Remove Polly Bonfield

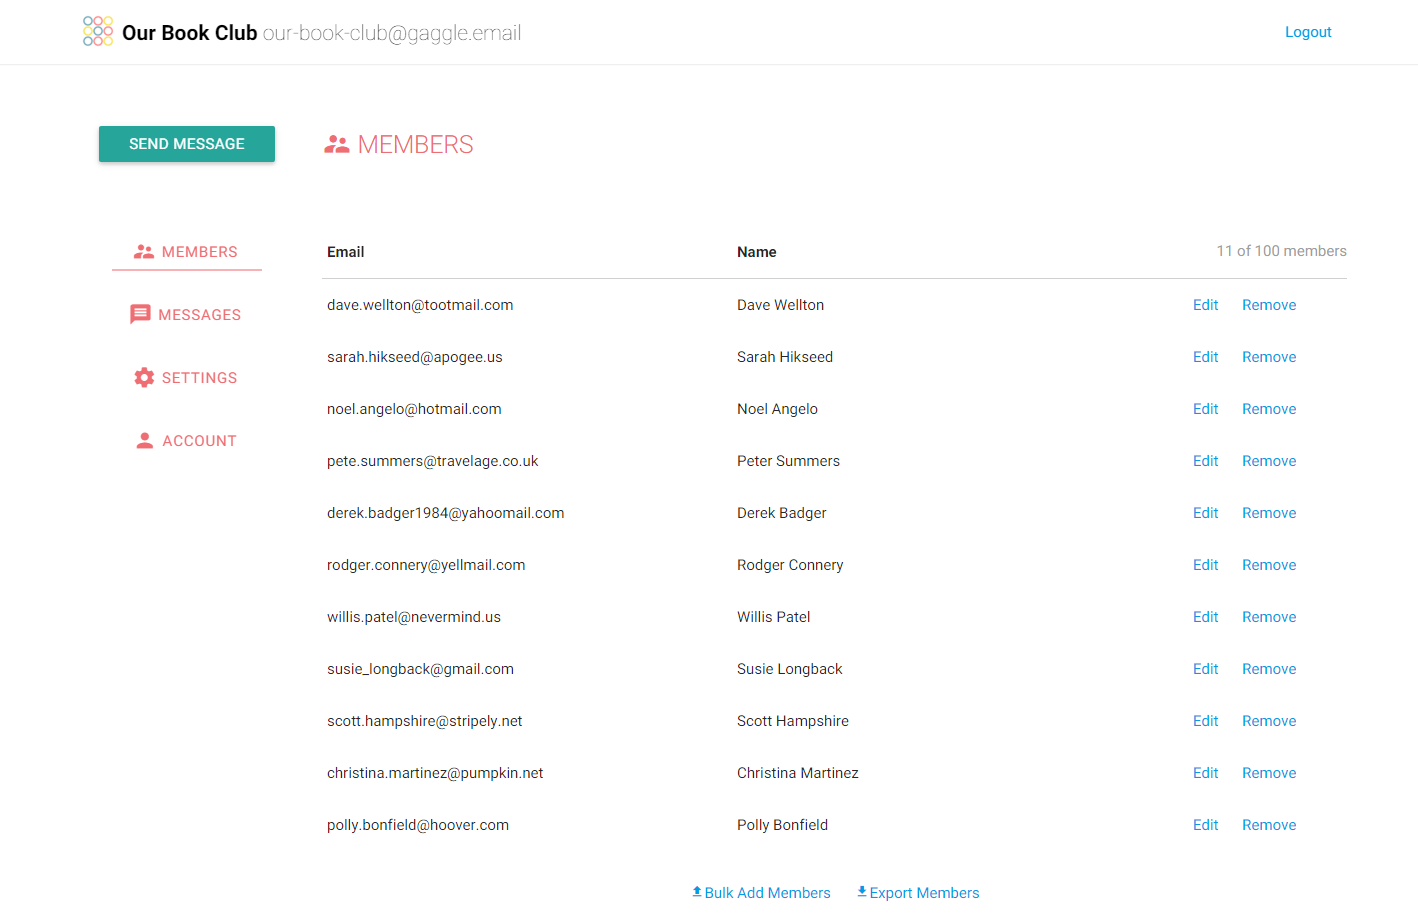pos(1269,825)
